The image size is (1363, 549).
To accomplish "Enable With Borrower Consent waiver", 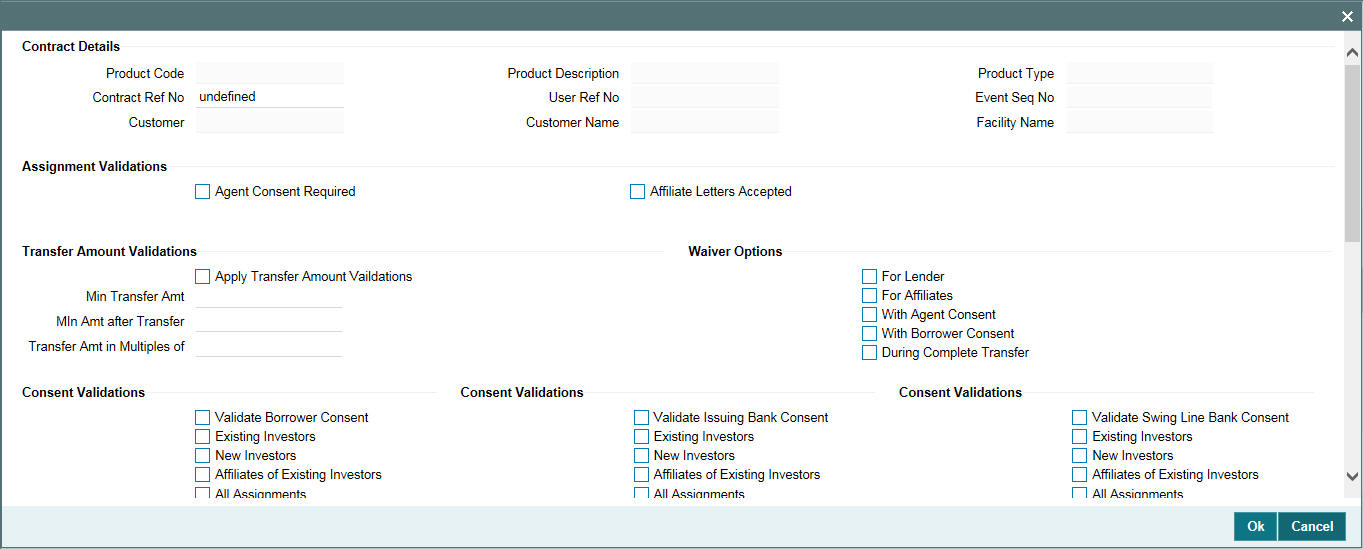I will pos(869,334).
